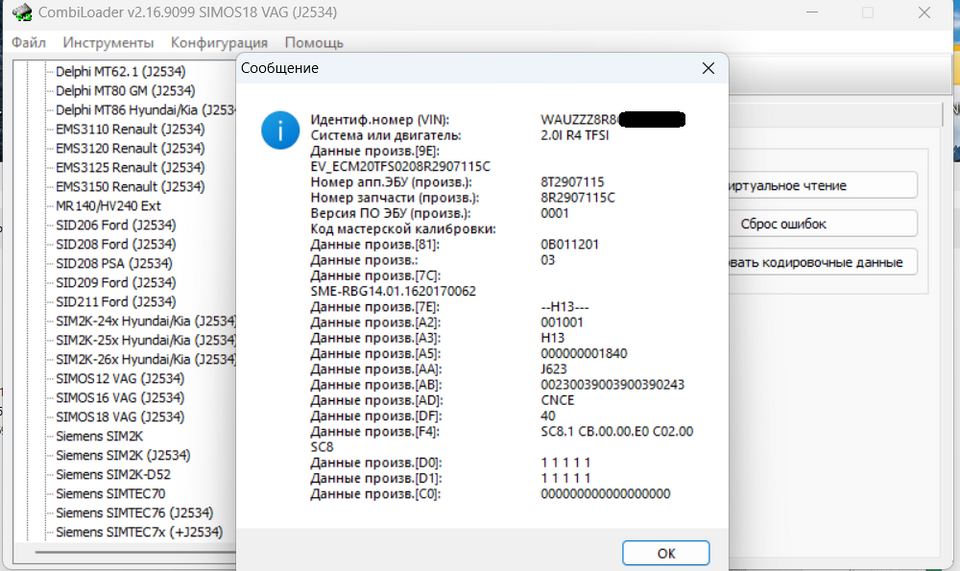Select SIM2K-26x Hyundai/Kia (J2534)
This screenshot has width=960, height=571.
[x=146, y=359]
